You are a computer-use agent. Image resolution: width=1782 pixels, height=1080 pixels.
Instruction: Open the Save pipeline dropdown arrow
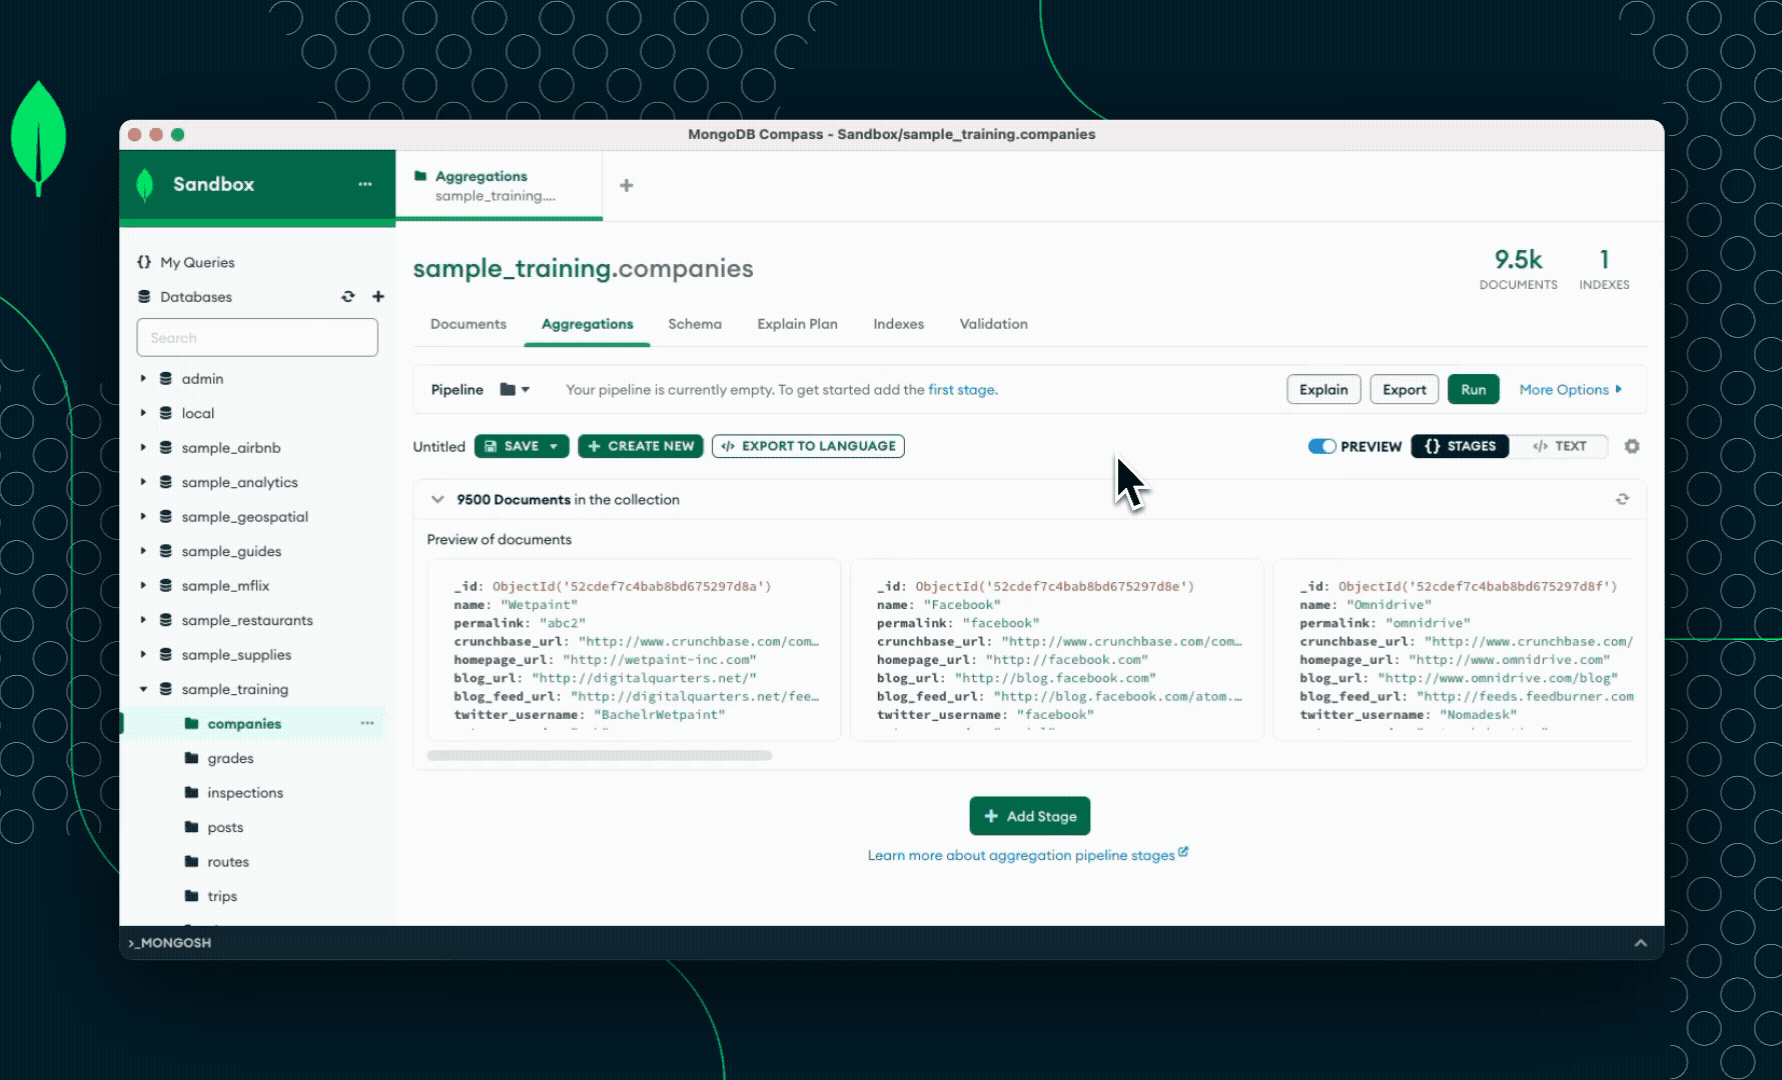pyautogui.click(x=553, y=446)
